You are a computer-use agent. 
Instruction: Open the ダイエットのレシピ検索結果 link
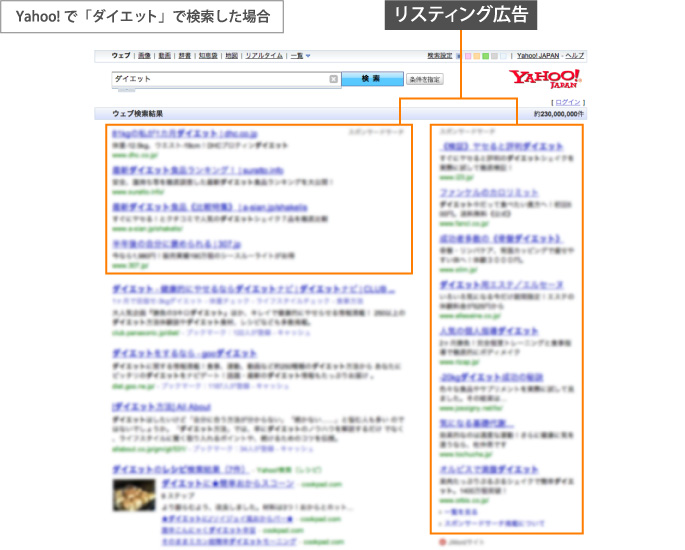pyautogui.click(x=180, y=470)
